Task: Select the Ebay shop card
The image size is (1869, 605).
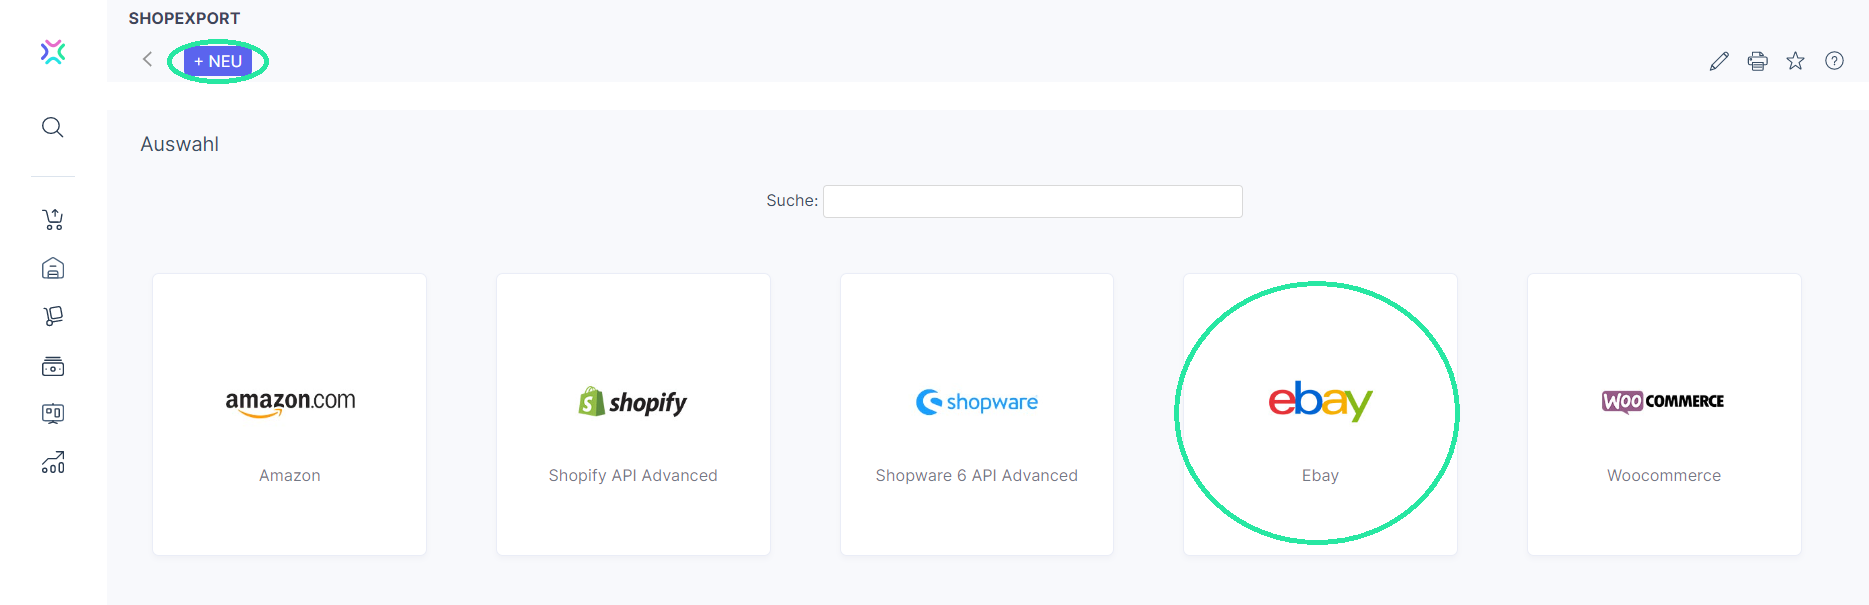Action: pyautogui.click(x=1320, y=414)
